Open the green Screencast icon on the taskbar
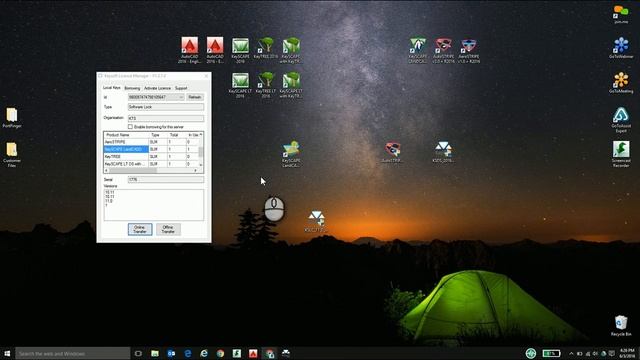Screen dimensions: 640x360 tap(237, 353)
